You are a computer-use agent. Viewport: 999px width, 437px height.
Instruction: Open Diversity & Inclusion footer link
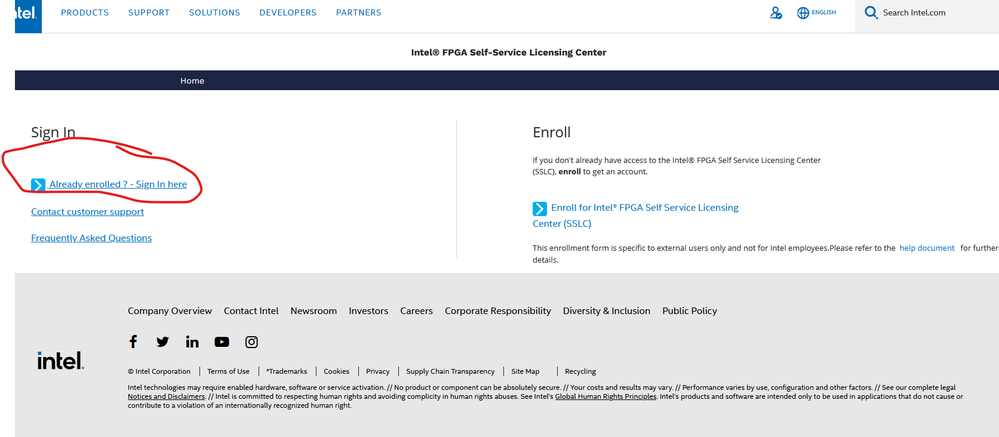coord(607,311)
